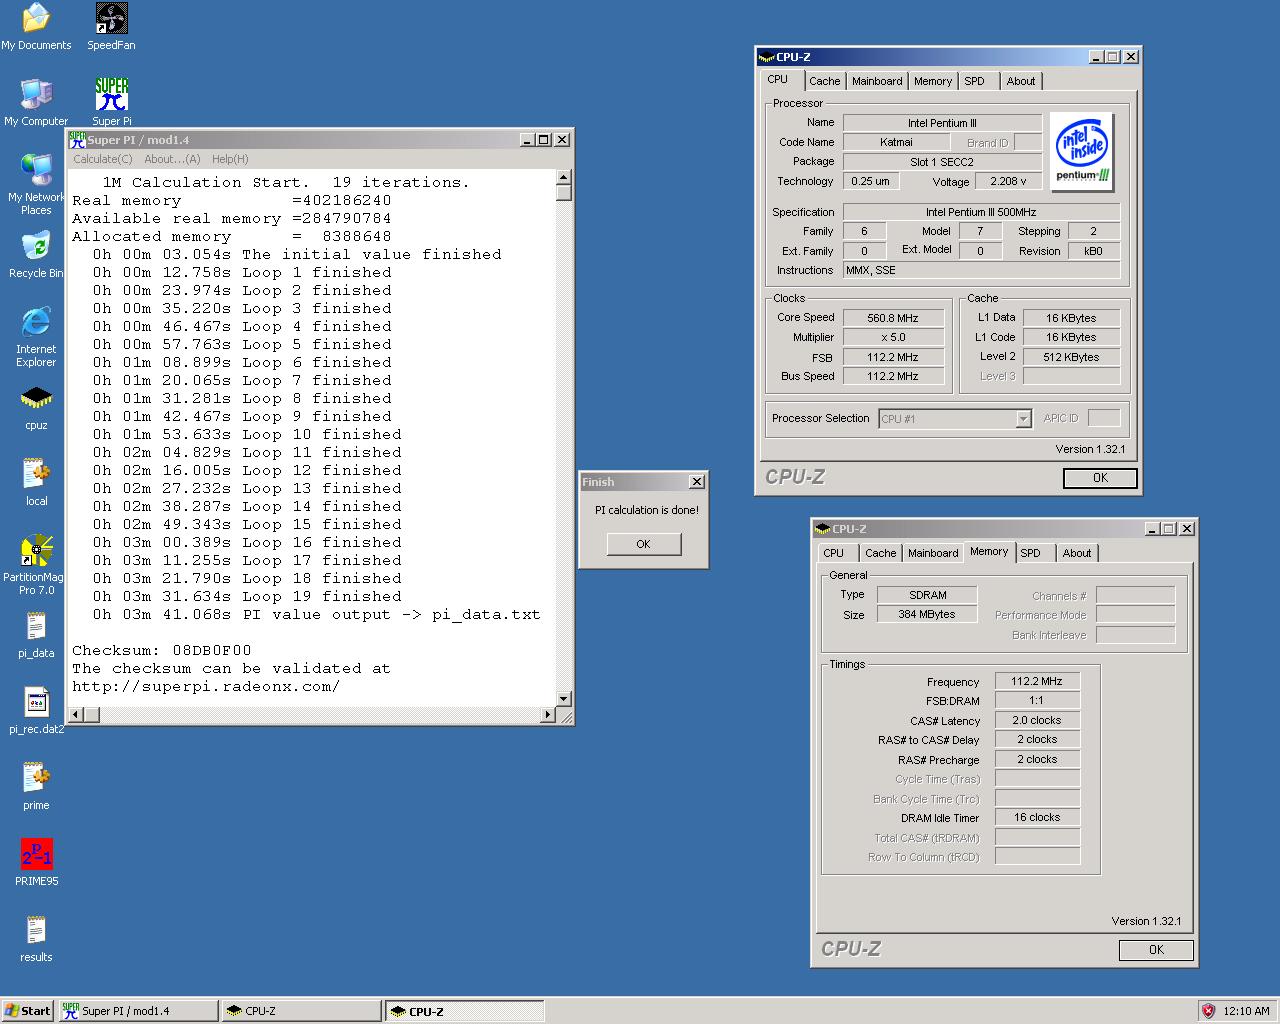Click the Code Name Katmai field

click(x=896, y=142)
